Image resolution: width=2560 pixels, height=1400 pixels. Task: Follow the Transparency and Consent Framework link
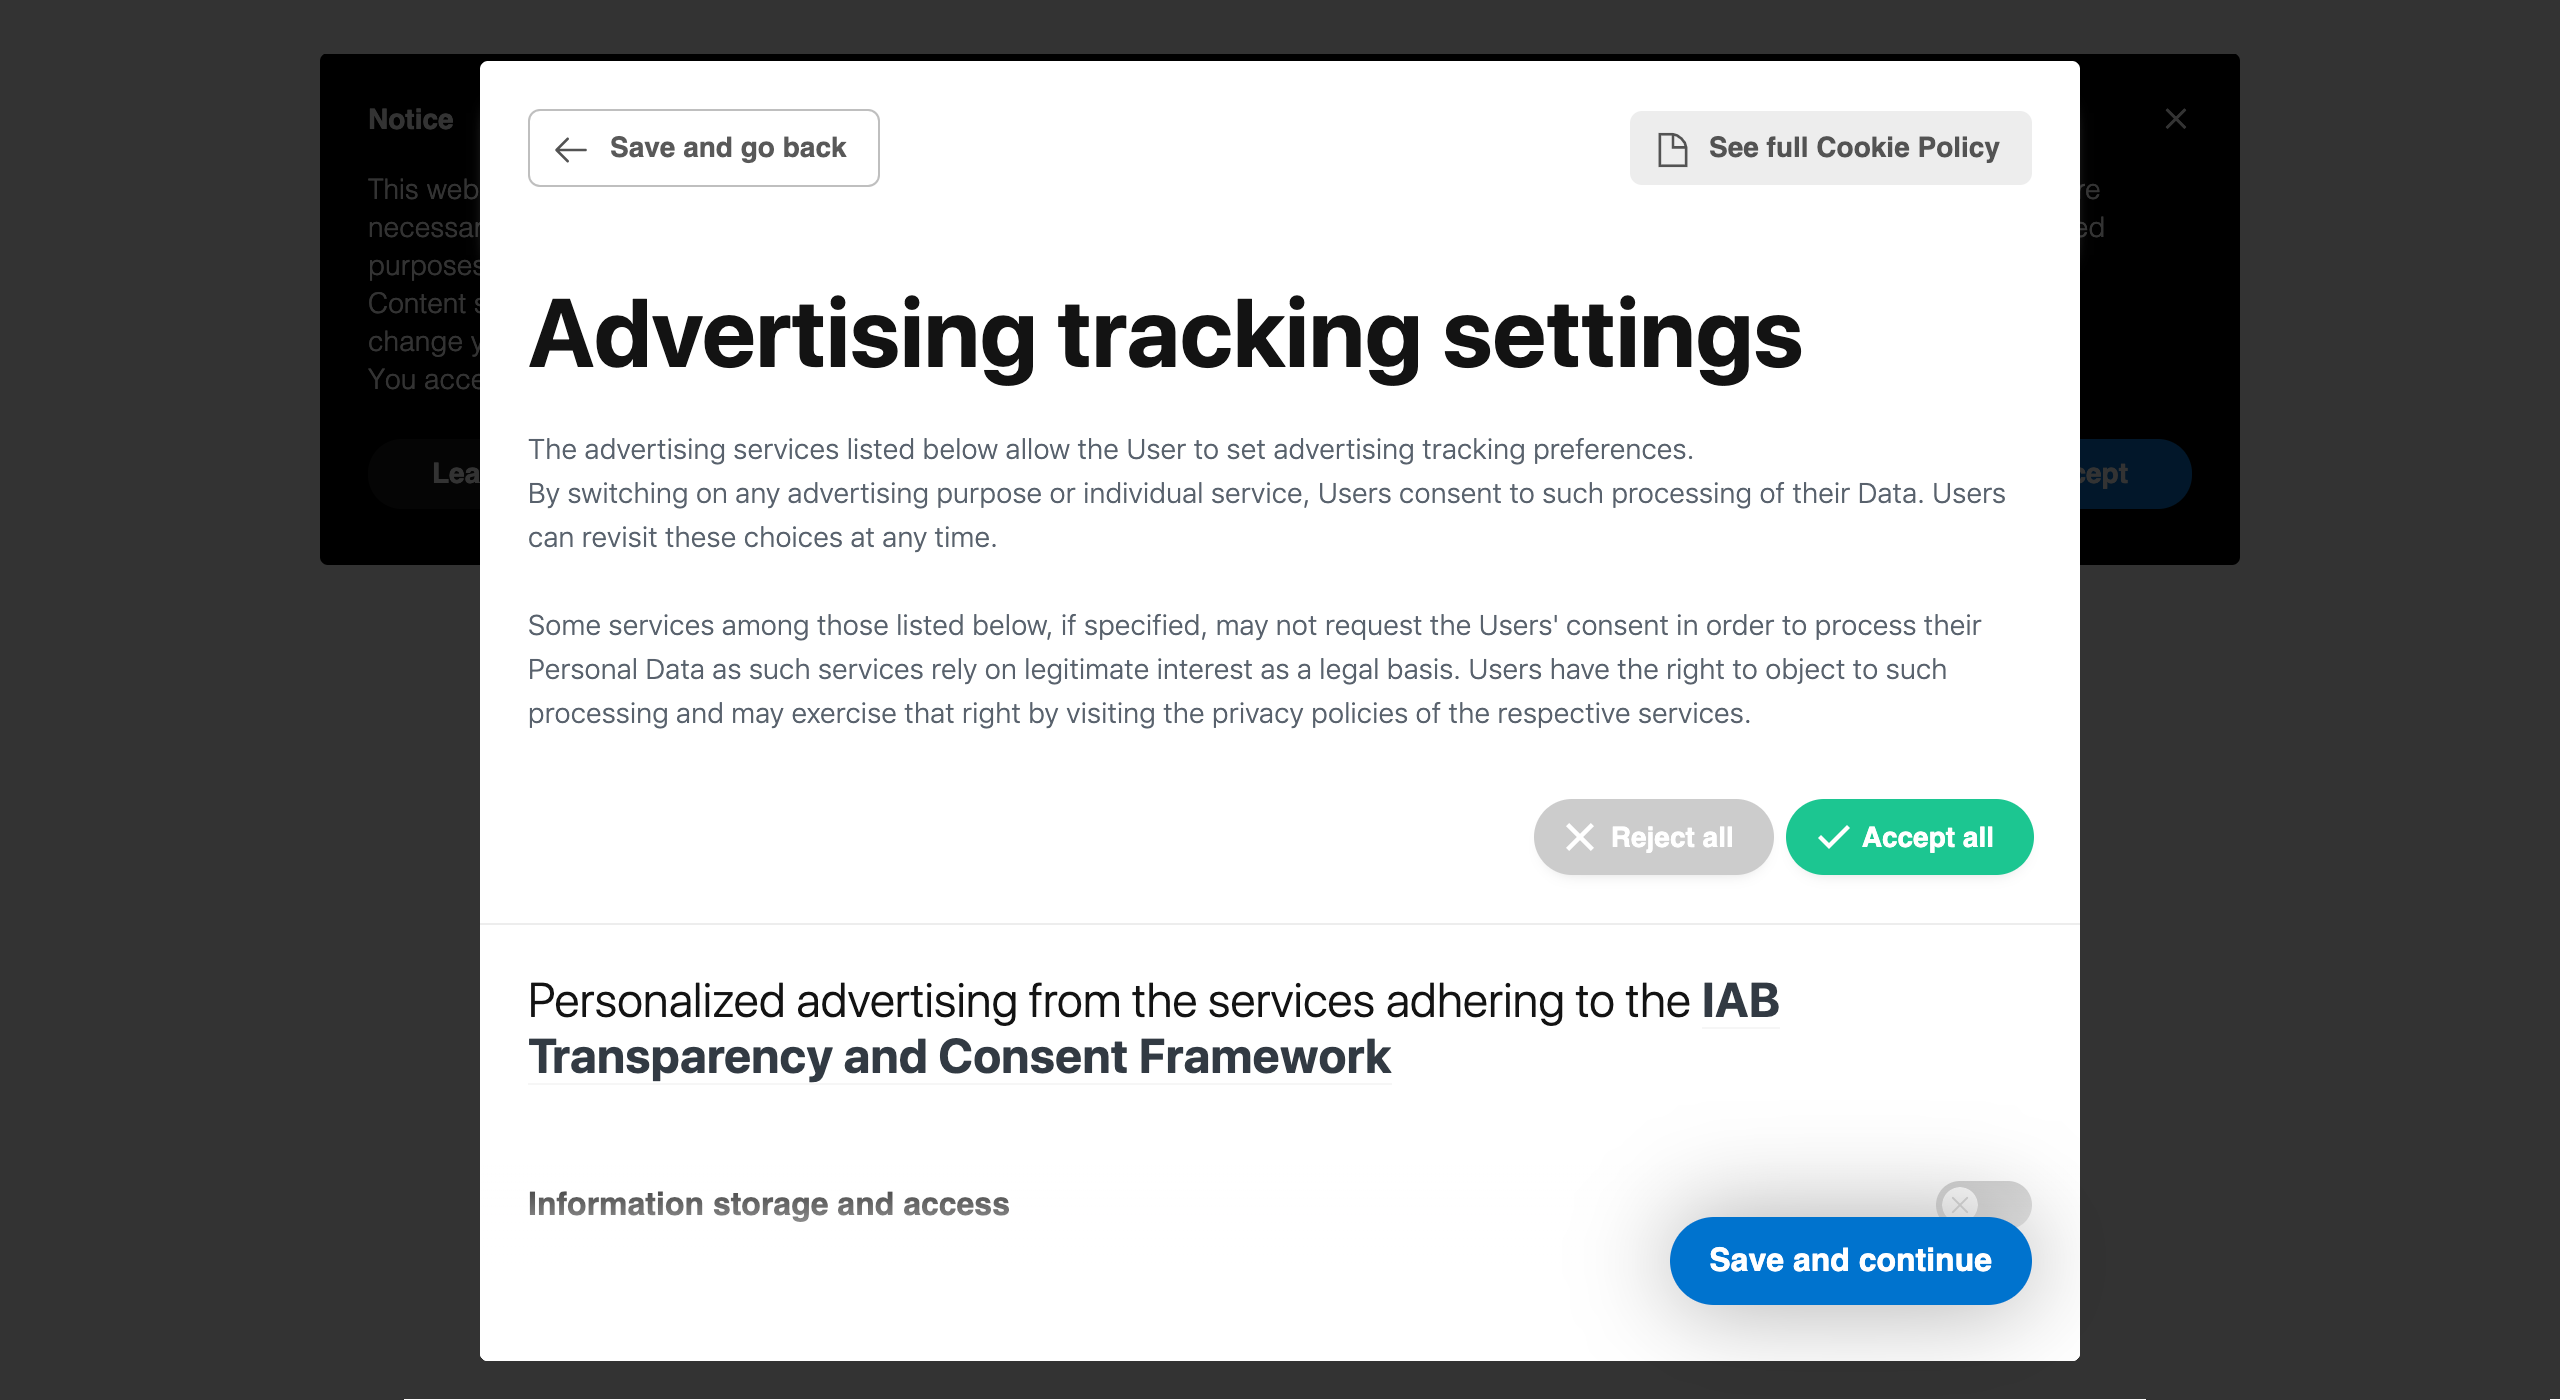click(x=959, y=1057)
